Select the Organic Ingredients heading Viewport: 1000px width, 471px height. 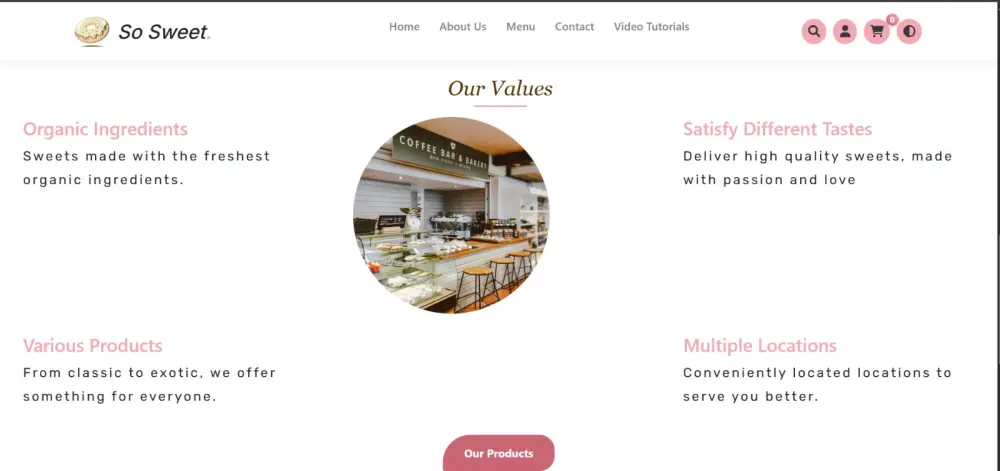pos(105,129)
